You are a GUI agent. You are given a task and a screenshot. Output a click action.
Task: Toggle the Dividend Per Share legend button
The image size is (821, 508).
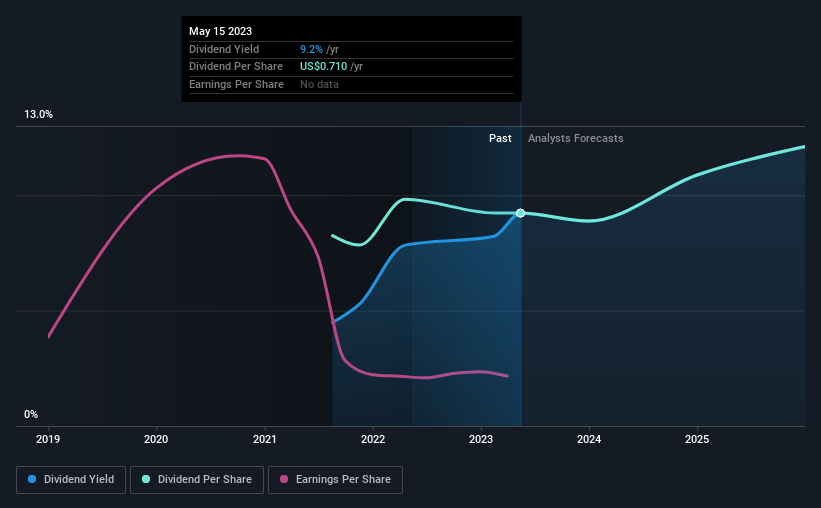pyautogui.click(x=197, y=480)
